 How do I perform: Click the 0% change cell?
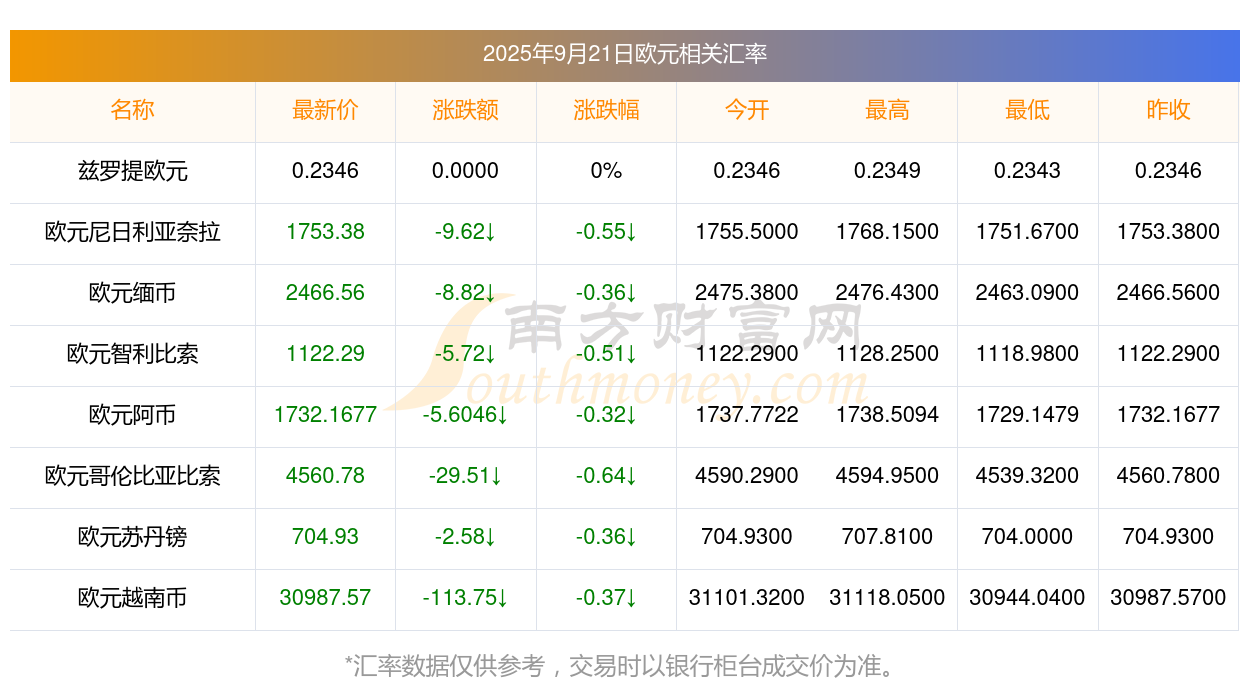tap(606, 171)
